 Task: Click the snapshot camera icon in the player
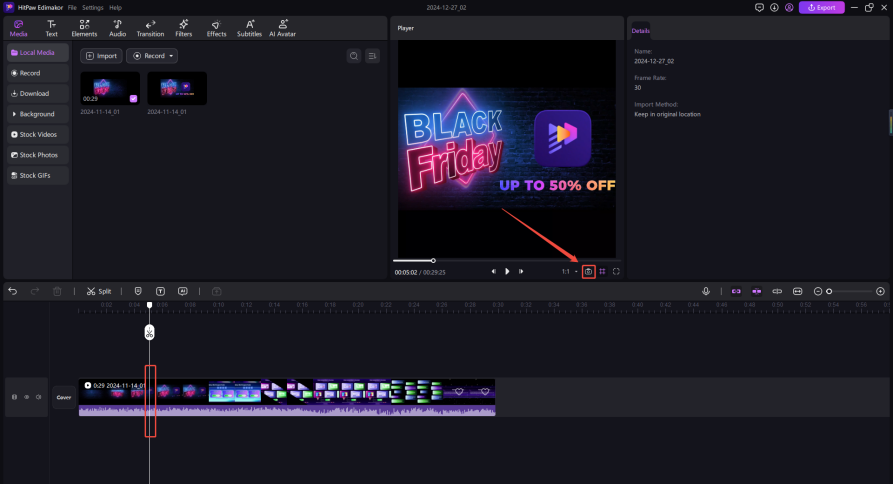click(588, 271)
